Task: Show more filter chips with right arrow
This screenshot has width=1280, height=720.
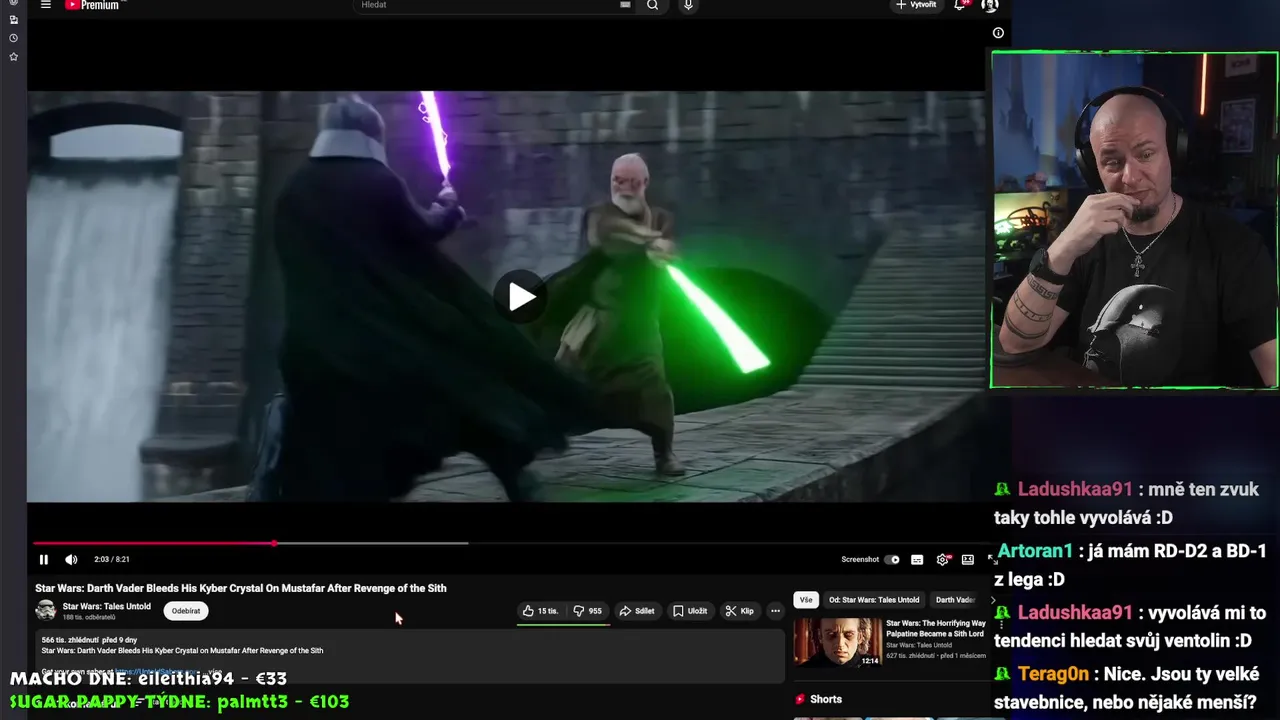Action: click(x=993, y=600)
